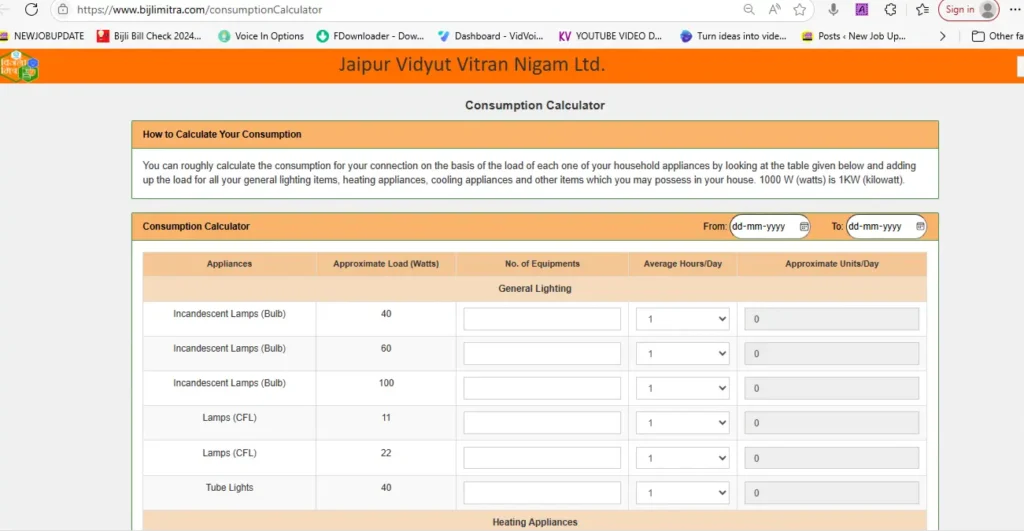Show more bookmarks with the chevron arrow
Image resolution: width=1024 pixels, height=531 pixels.
click(942, 36)
